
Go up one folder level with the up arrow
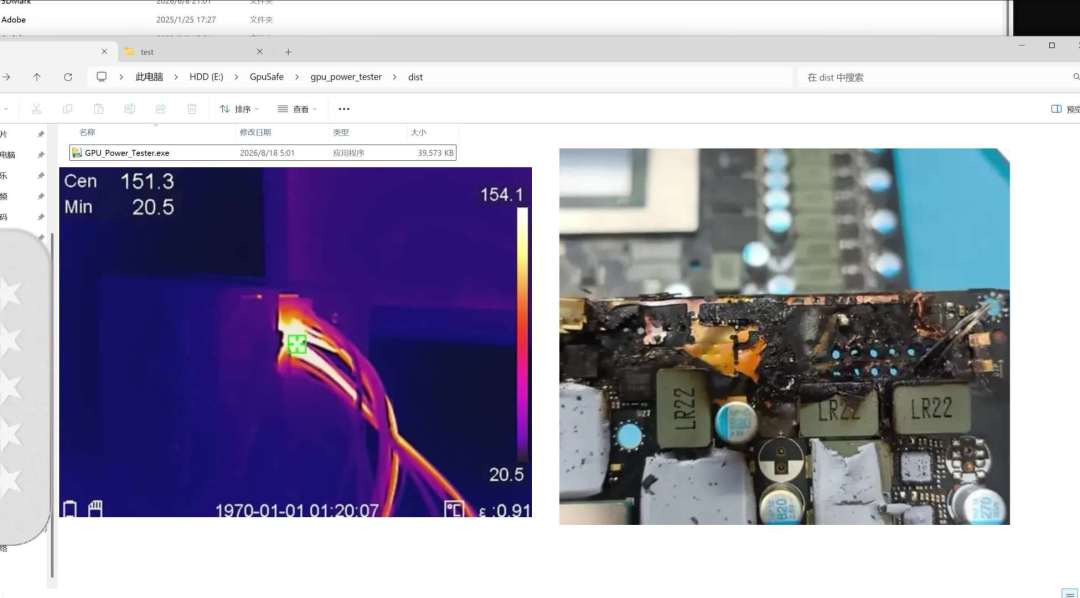point(37,77)
